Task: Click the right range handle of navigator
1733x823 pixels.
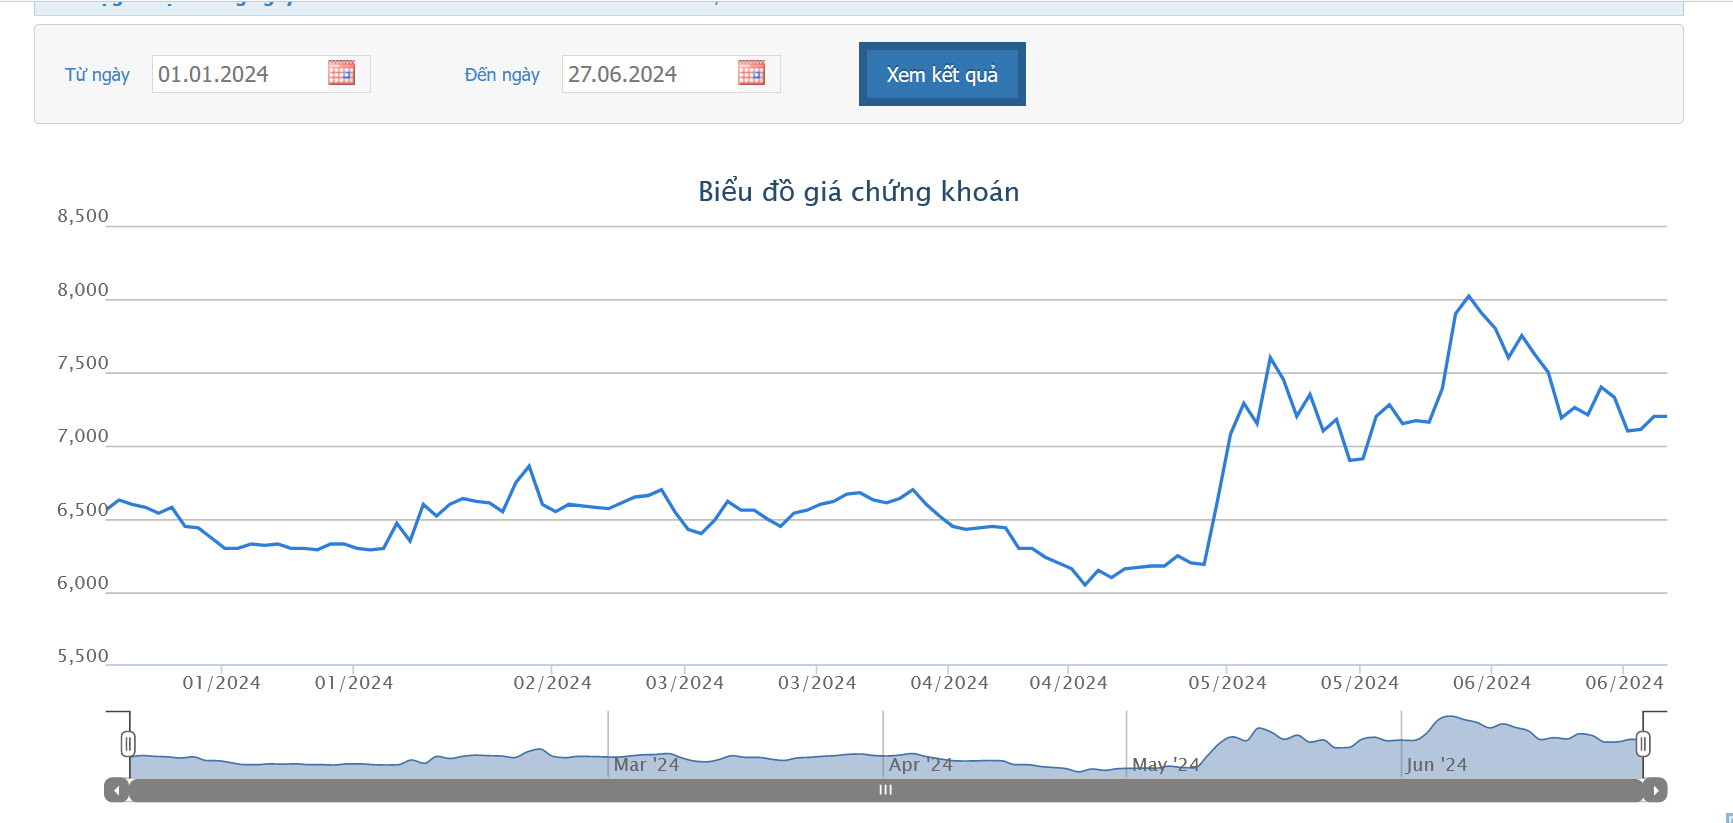Action: coord(1643,744)
